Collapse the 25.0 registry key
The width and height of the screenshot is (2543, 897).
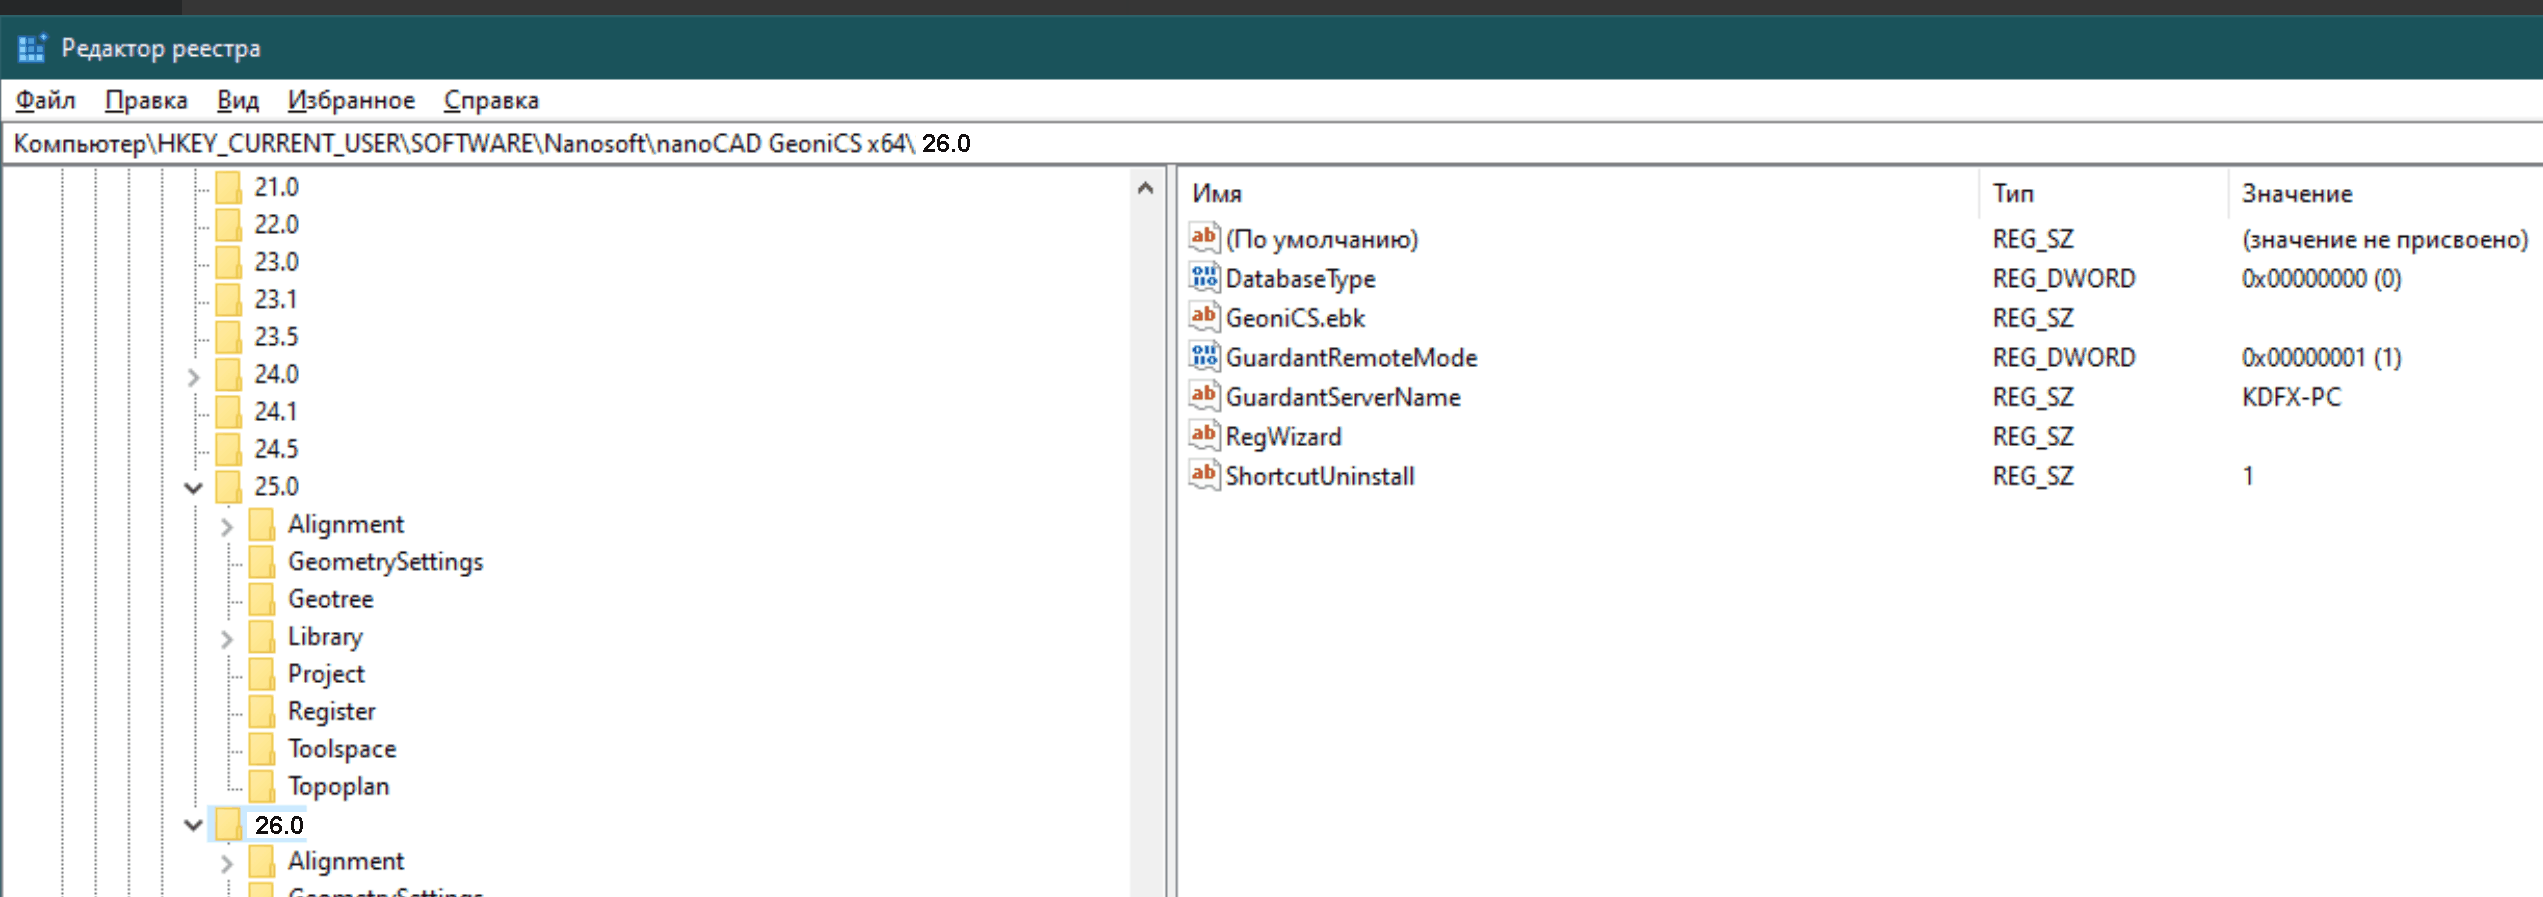pyautogui.click(x=194, y=487)
